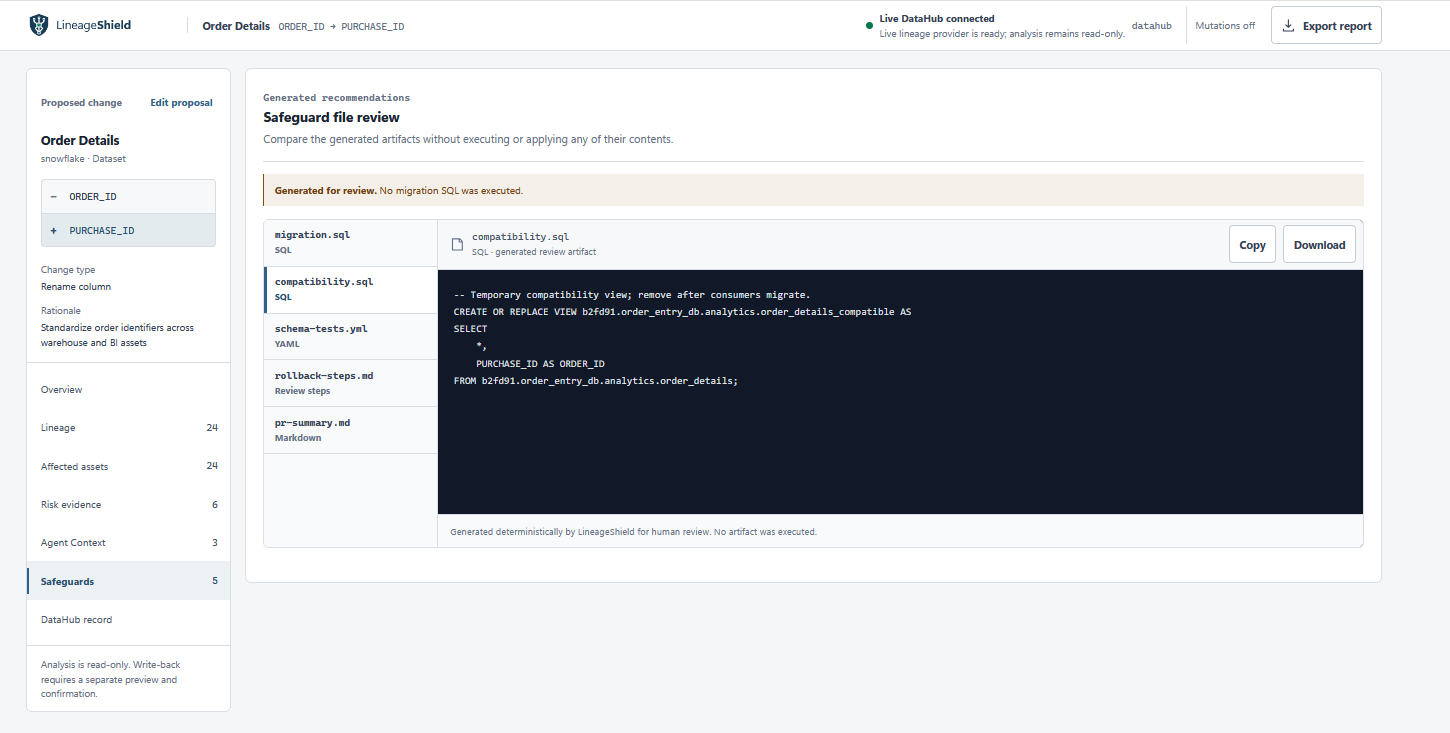Screen dimensions: 1450x733
Task: Click the Rename column change type value
Action: (x=76, y=287)
